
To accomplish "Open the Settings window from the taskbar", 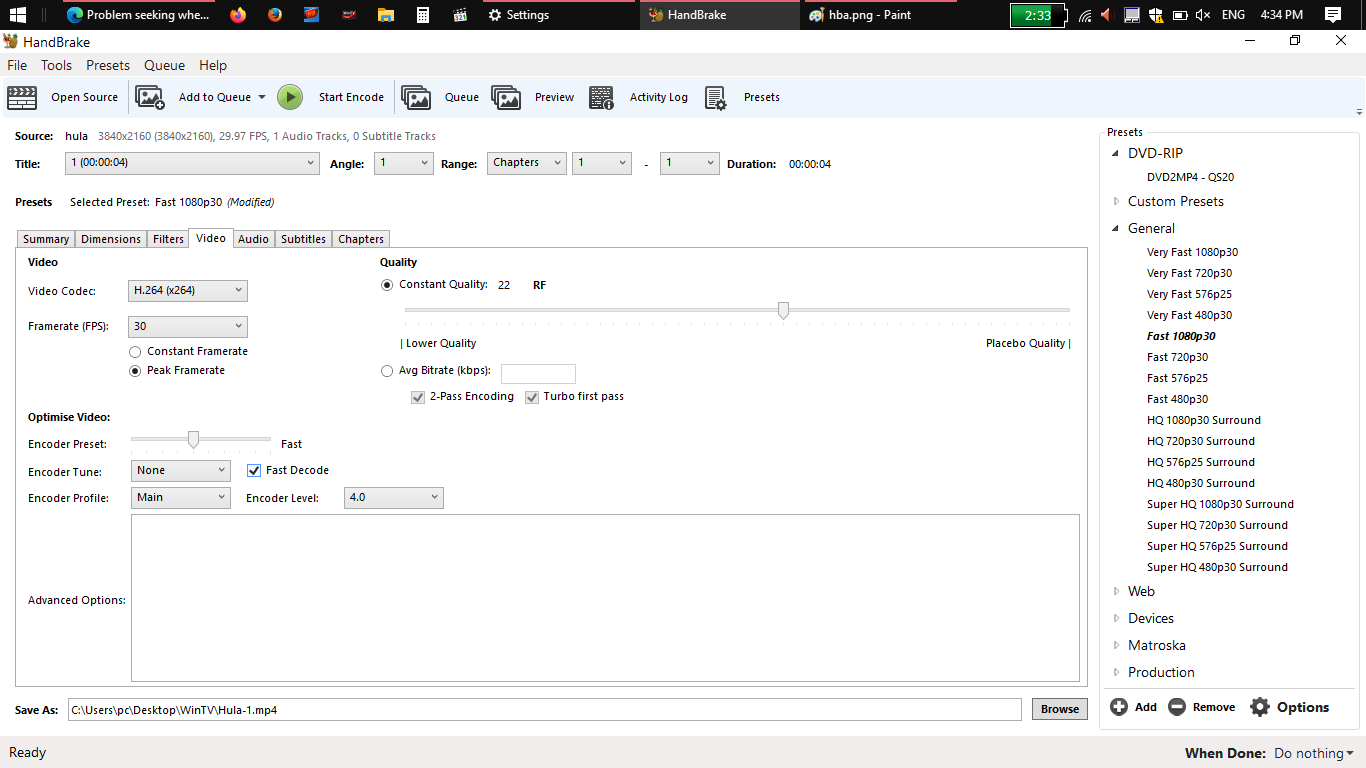I will [x=560, y=15].
